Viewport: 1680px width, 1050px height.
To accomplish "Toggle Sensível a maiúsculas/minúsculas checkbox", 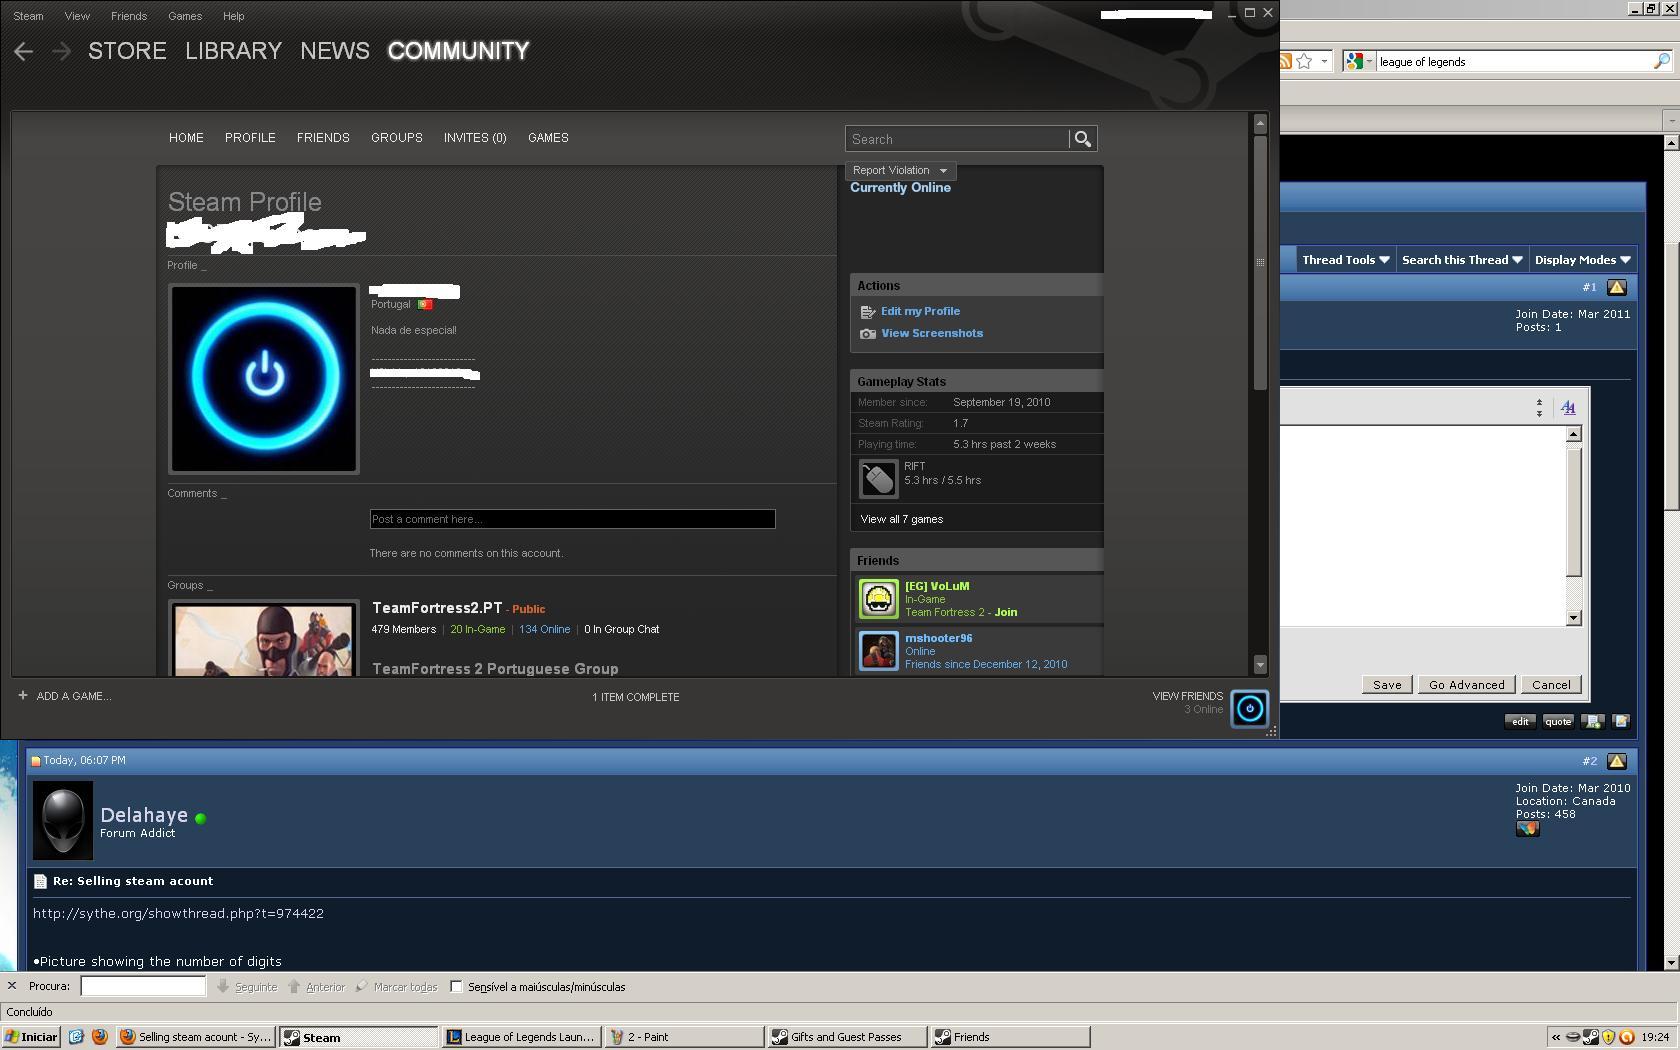I will [456, 987].
